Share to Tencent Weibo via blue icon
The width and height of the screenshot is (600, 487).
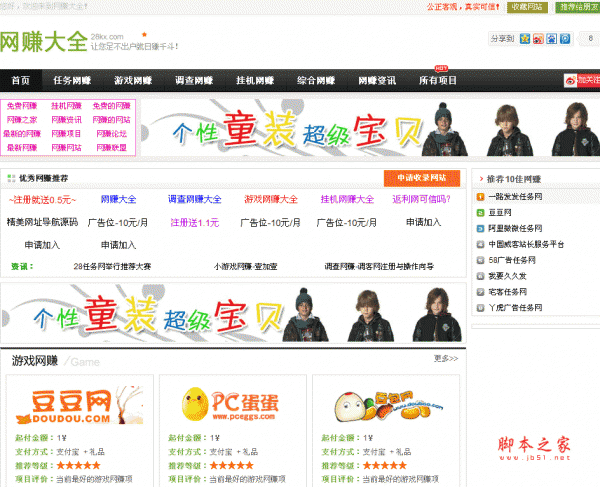tap(565, 39)
